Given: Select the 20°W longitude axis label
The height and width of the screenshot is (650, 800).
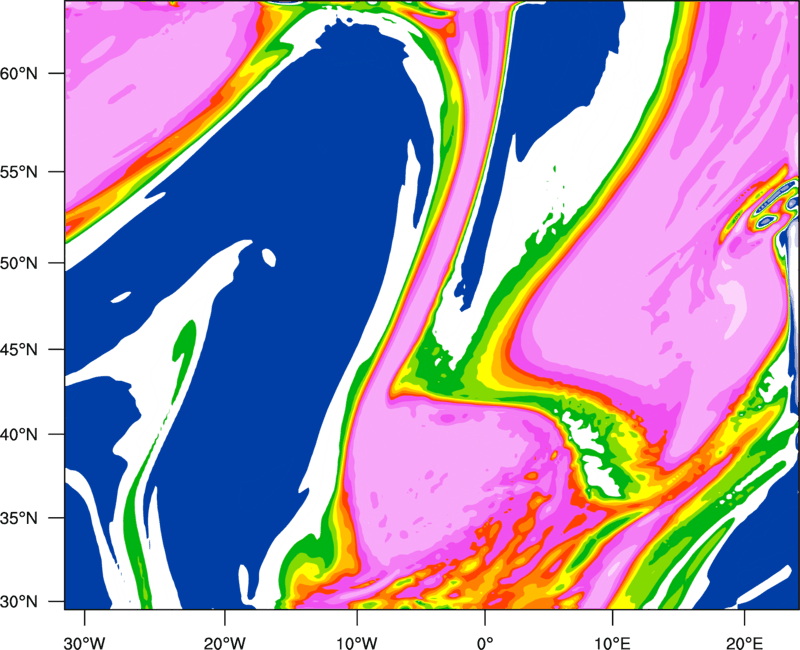Looking at the screenshot, I should [224, 643].
